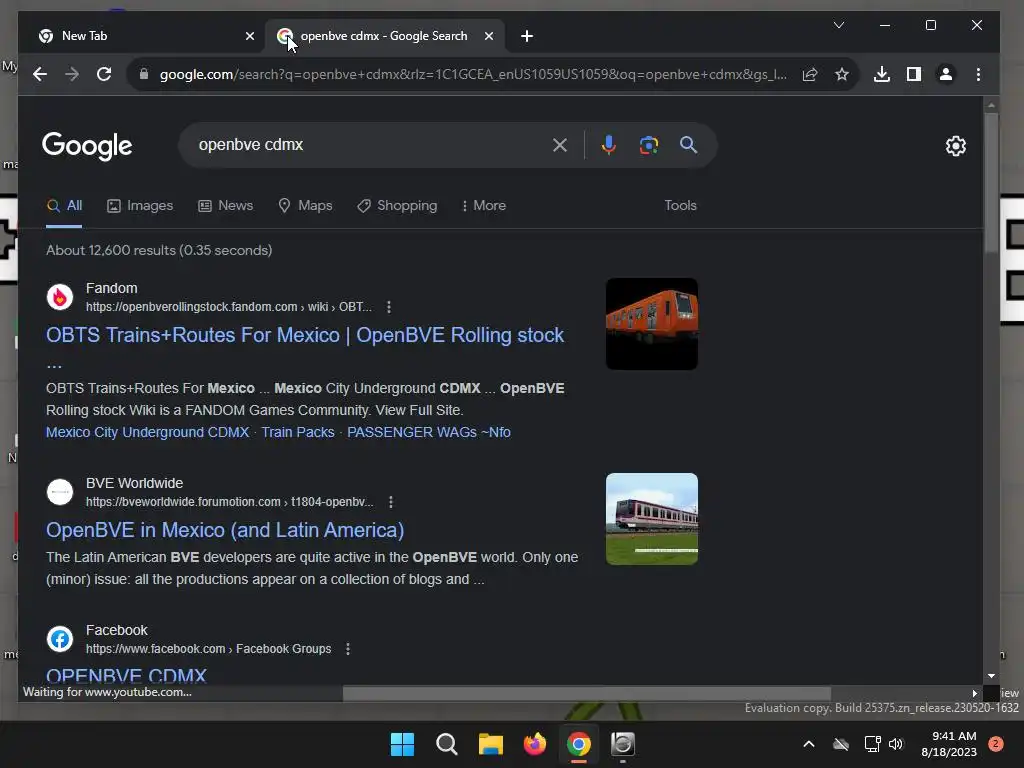The height and width of the screenshot is (768, 1024).
Task: Switch to Images results
Action: tap(140, 206)
